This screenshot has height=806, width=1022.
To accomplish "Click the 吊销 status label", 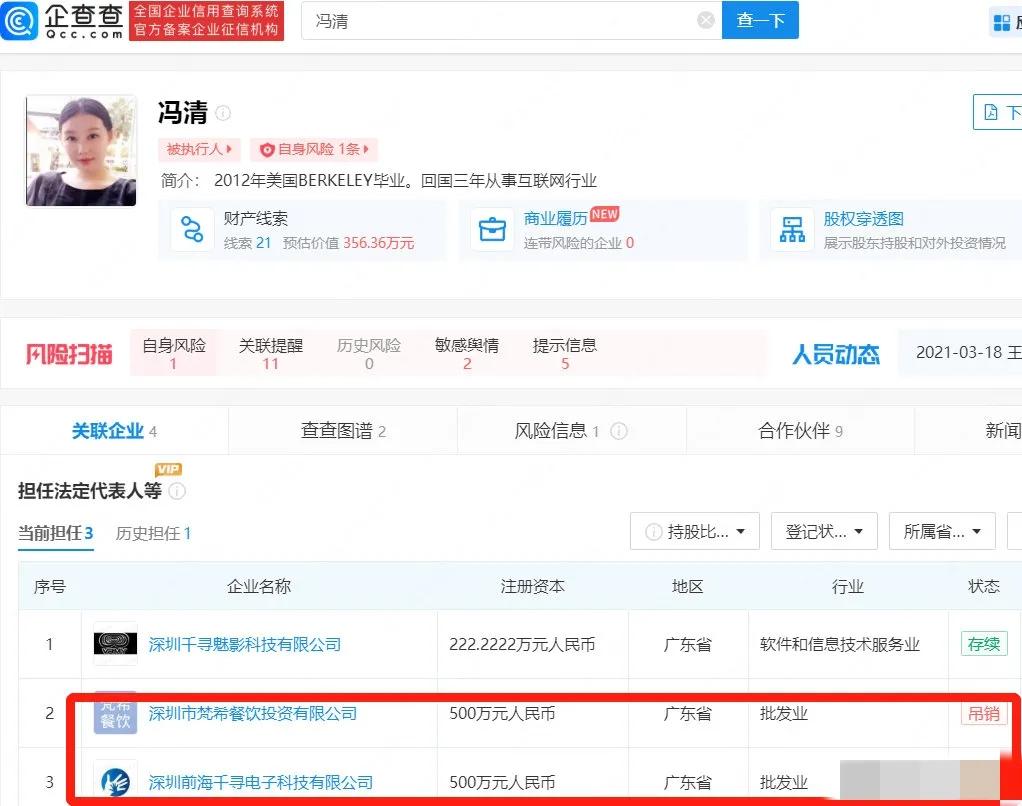I will click(x=984, y=713).
